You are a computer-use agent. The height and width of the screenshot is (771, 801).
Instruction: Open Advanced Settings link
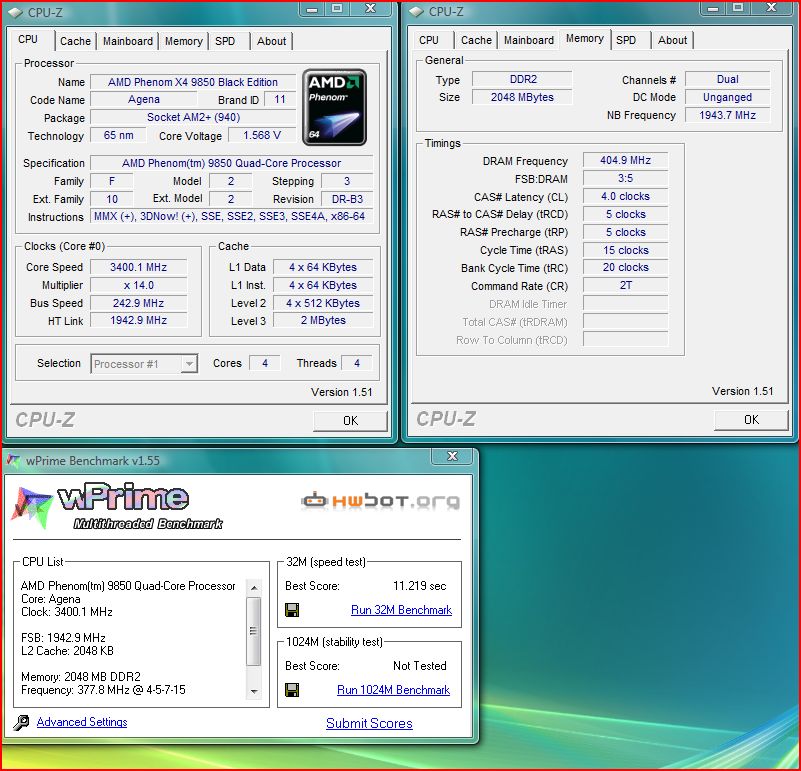82,722
